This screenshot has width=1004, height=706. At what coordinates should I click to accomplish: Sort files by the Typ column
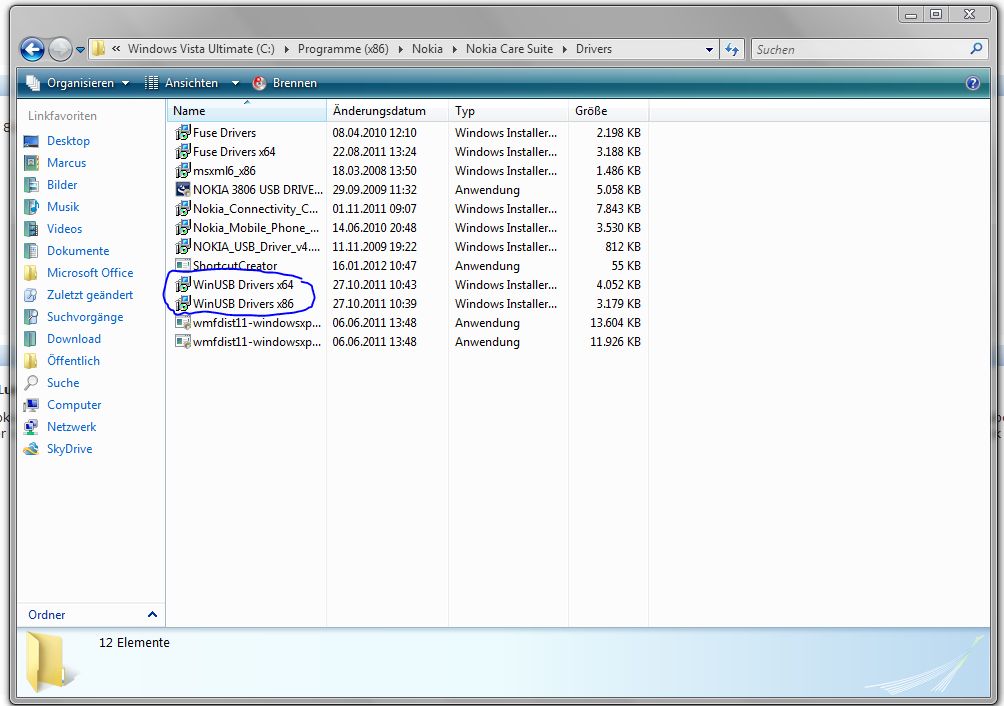click(x=508, y=111)
